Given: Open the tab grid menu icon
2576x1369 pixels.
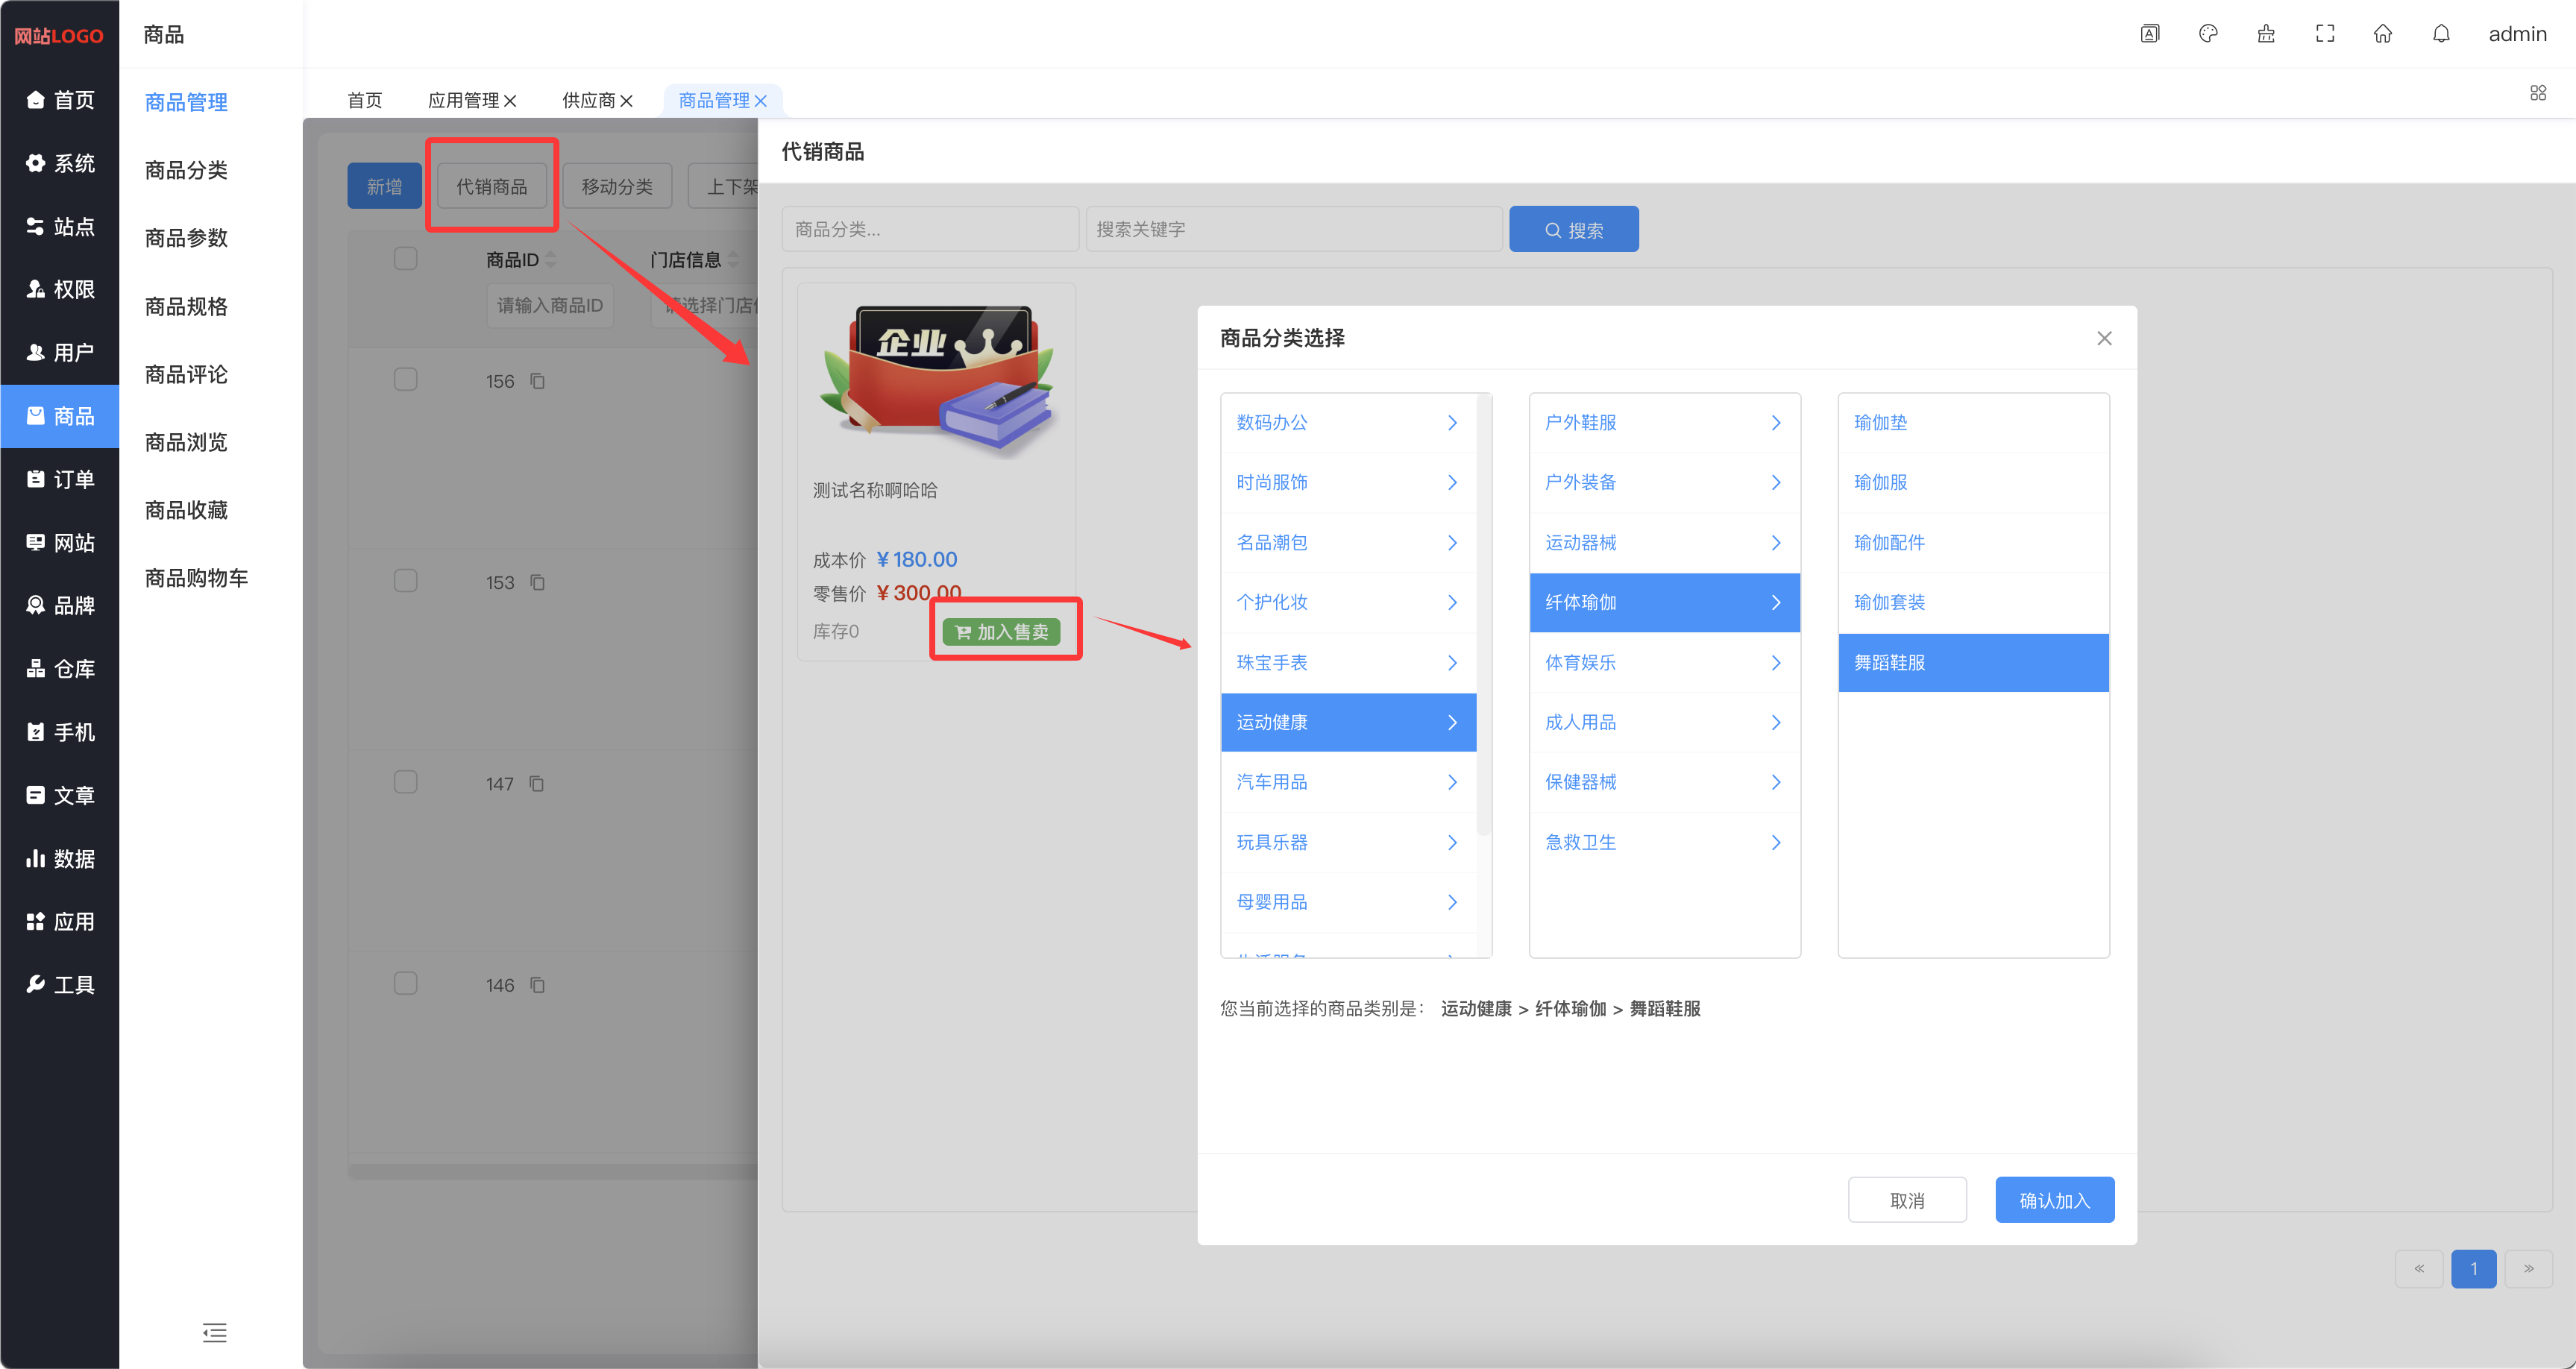Looking at the screenshot, I should [x=2538, y=93].
